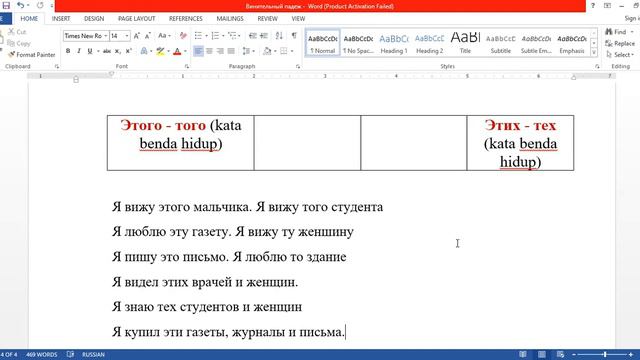
Task: Apply the Text Effects icon
Action: click(144, 51)
